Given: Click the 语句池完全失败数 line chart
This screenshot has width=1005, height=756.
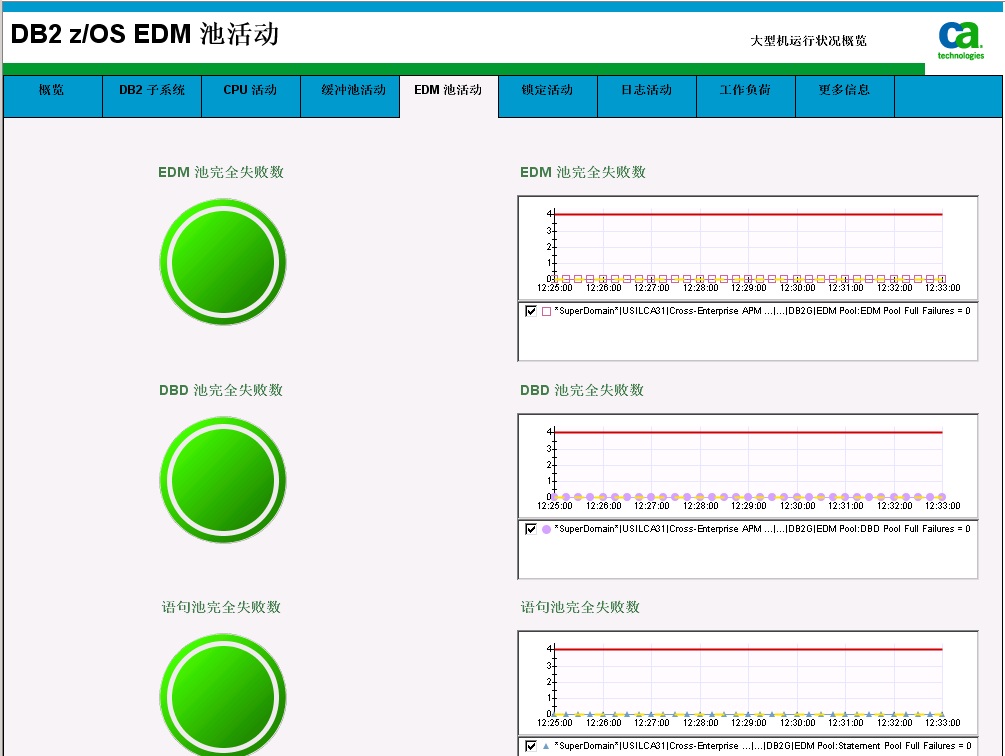Looking at the screenshot, I should click(x=748, y=684).
